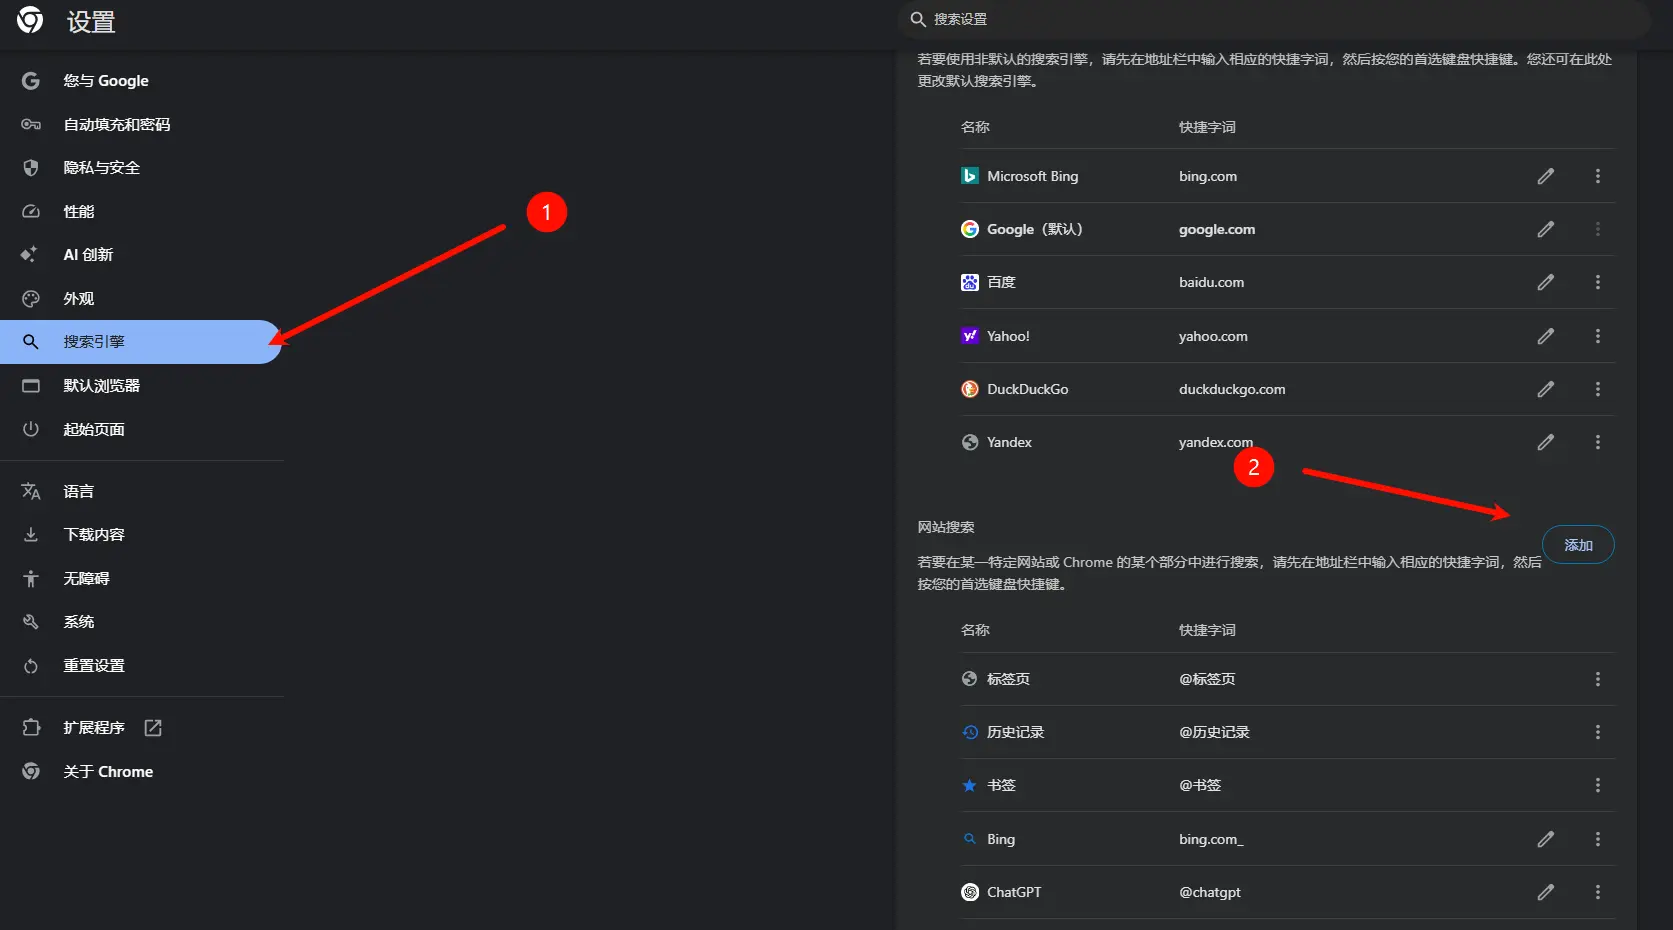Click the 添加 button for site search
Viewport: 1673px width, 930px height.
point(1577,545)
